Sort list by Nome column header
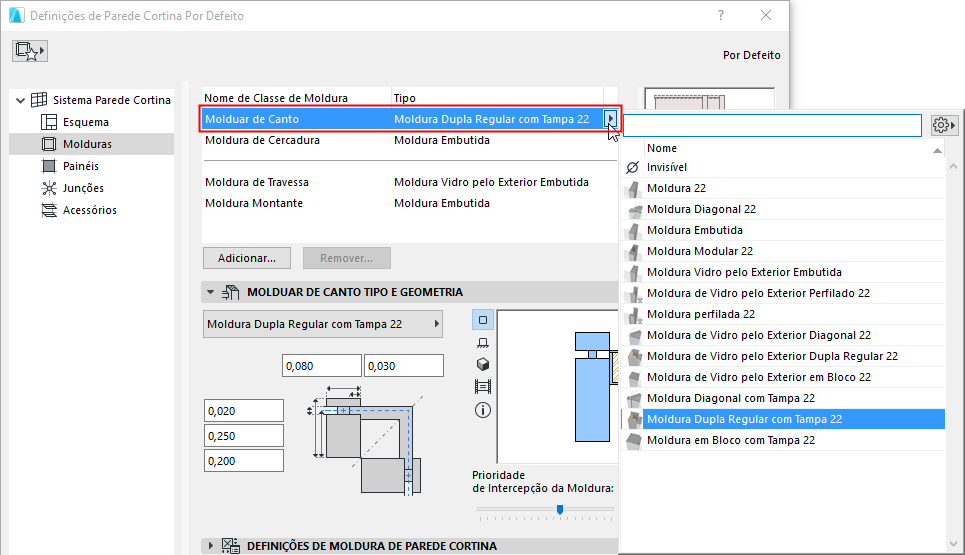This screenshot has width=965, height=555. 794,148
